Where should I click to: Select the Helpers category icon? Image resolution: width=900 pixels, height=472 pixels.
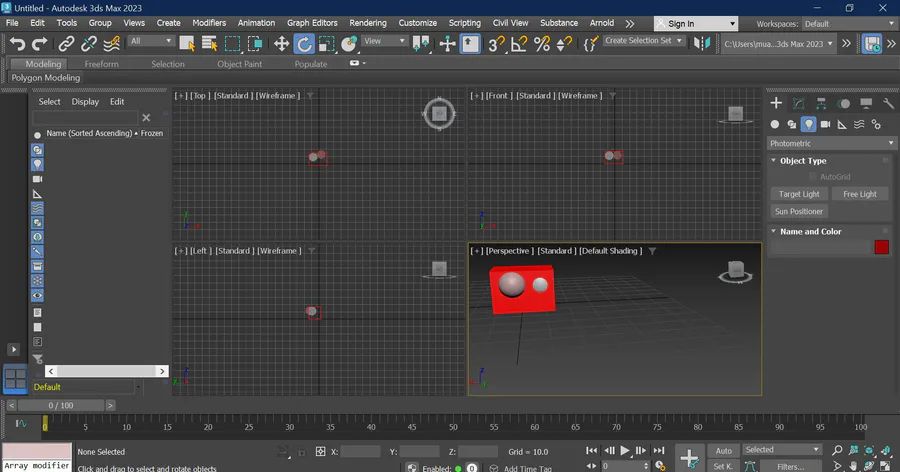pos(842,124)
